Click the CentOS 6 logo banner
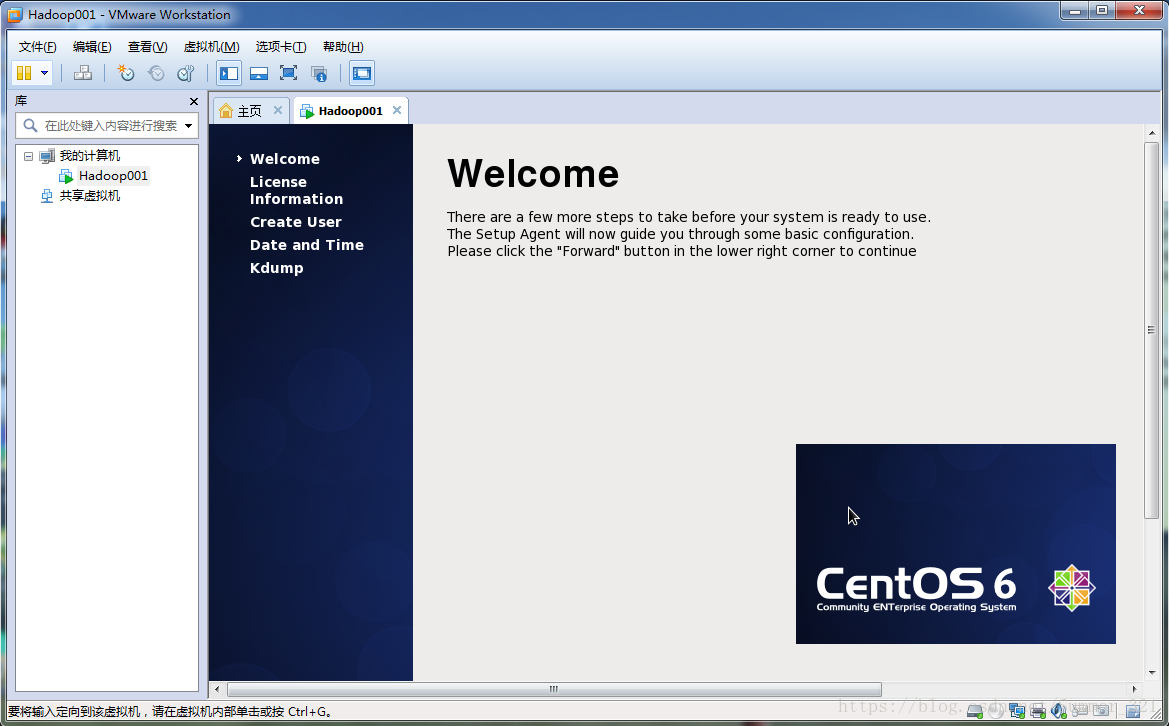Screen dimensions: 1169x726 (x=956, y=544)
